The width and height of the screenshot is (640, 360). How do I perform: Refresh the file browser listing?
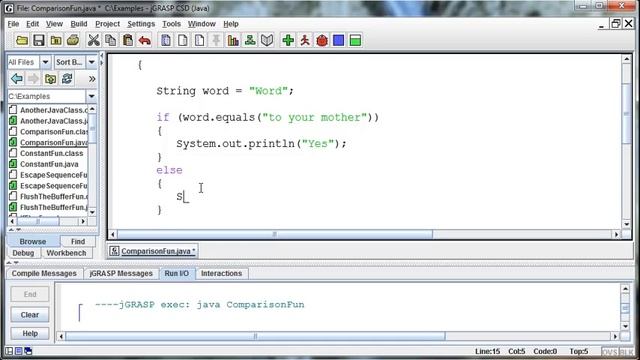tap(67, 78)
